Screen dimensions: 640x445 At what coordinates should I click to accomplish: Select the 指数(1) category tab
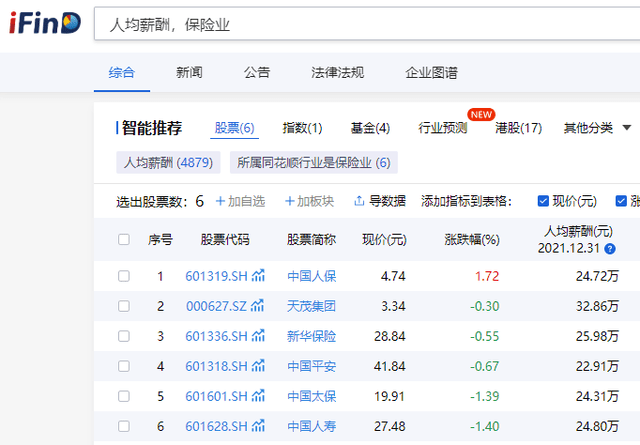pyautogui.click(x=302, y=128)
